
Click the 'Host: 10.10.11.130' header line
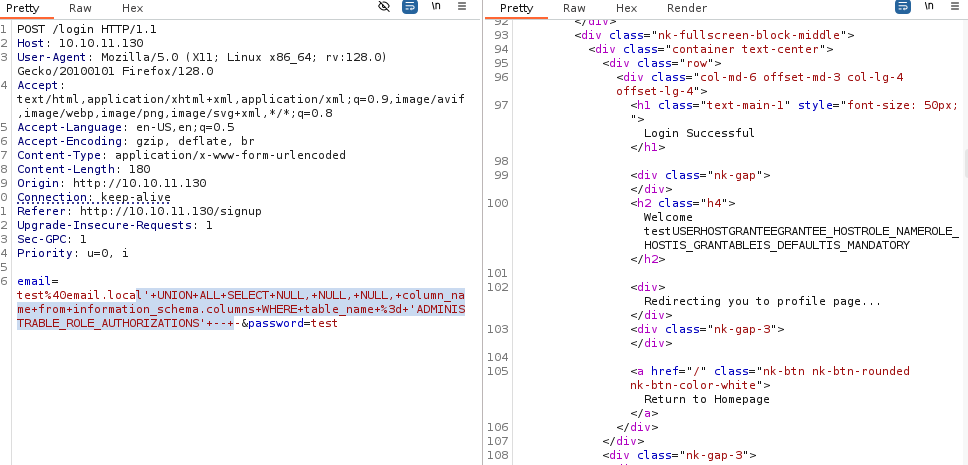coord(80,43)
